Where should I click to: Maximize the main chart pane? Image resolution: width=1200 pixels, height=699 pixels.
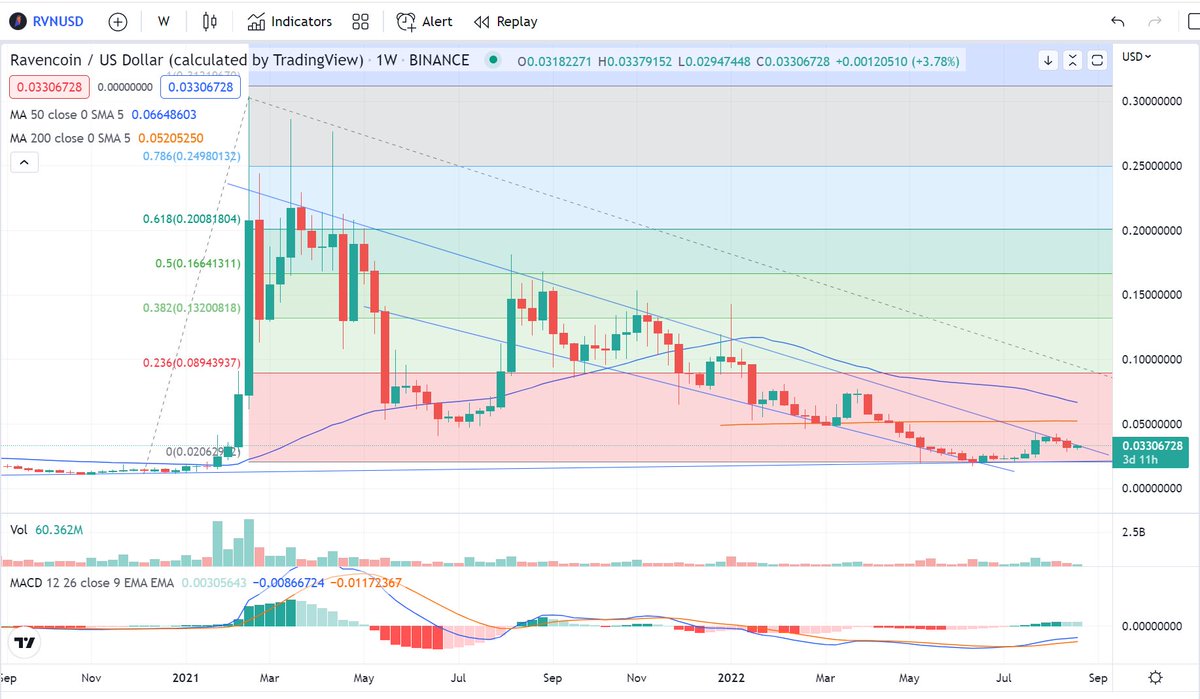point(1096,60)
